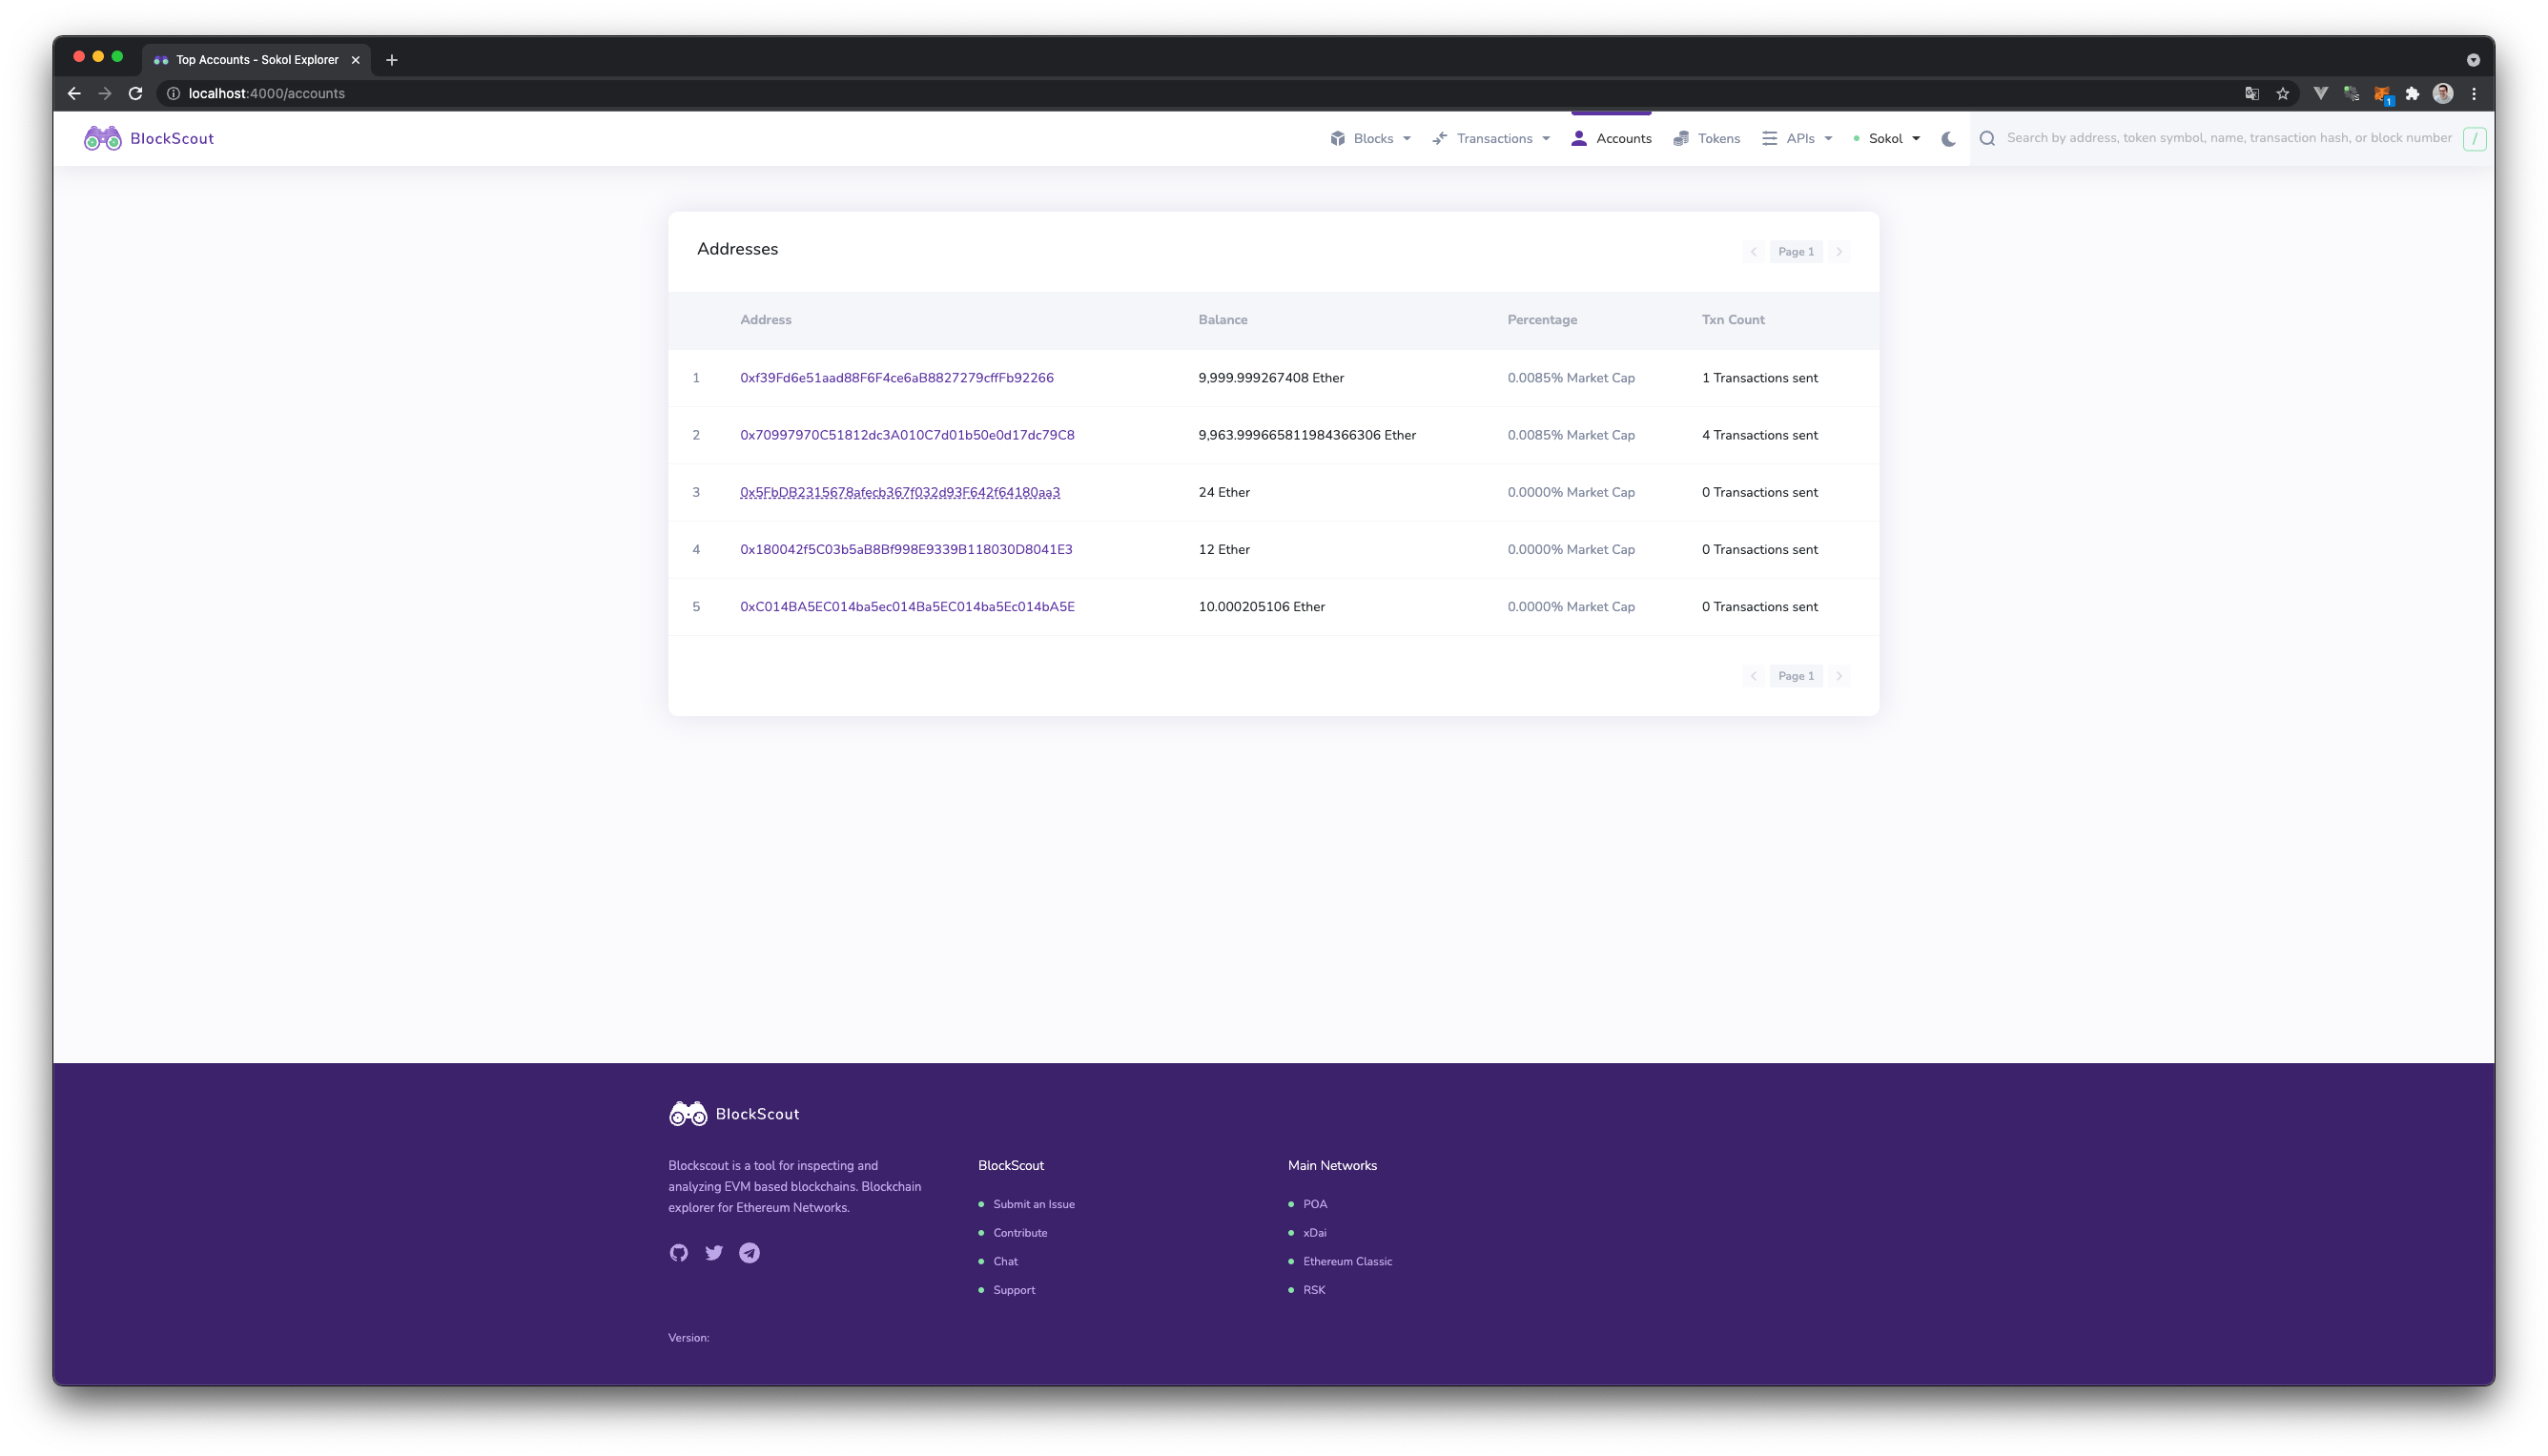Screen dimensions: 2548x1456
Task: Reload page with browser refresh icon
Action: click(136, 94)
